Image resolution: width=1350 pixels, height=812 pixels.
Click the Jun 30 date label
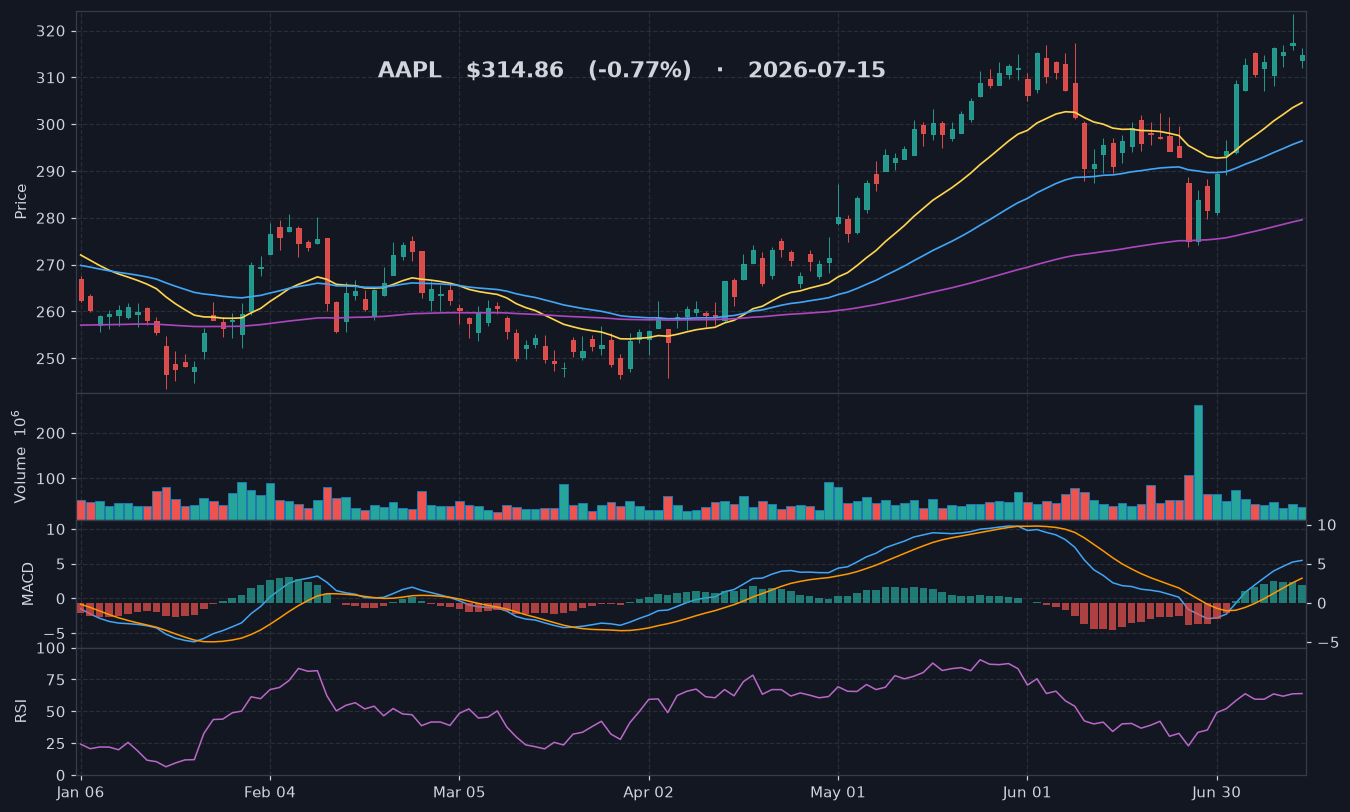coord(1217,794)
